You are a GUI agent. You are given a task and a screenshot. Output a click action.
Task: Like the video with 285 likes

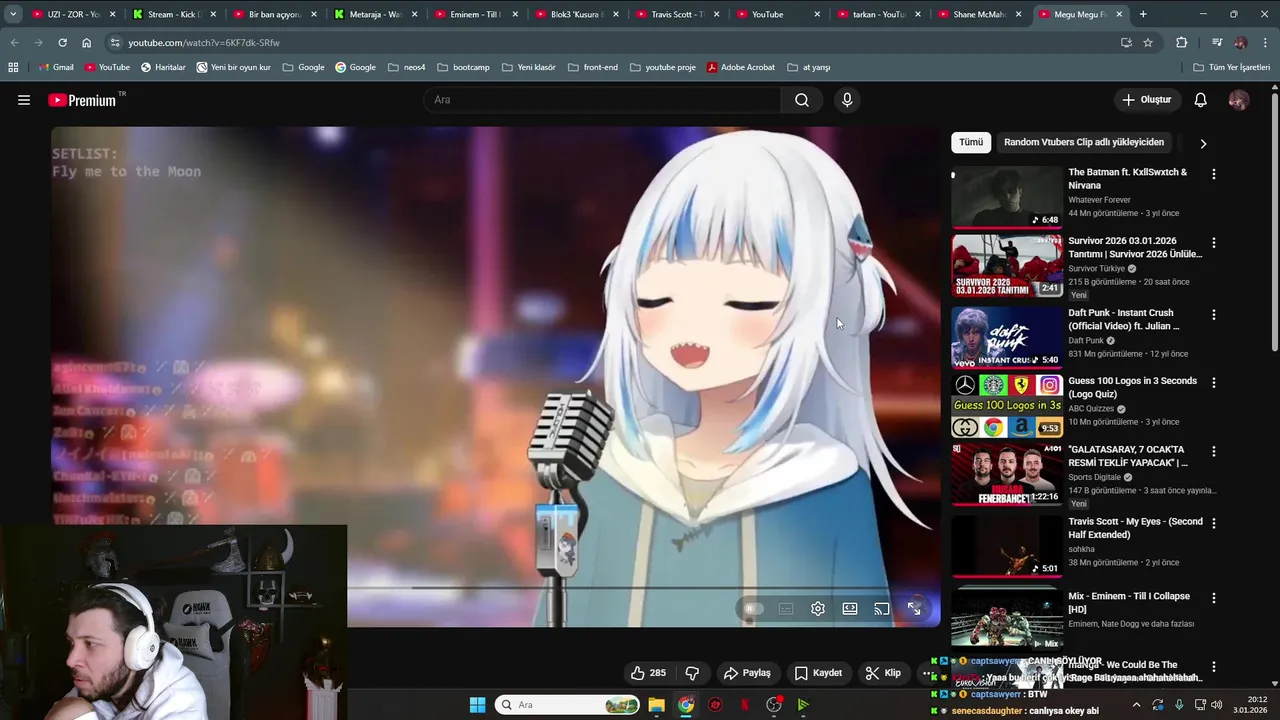click(648, 673)
